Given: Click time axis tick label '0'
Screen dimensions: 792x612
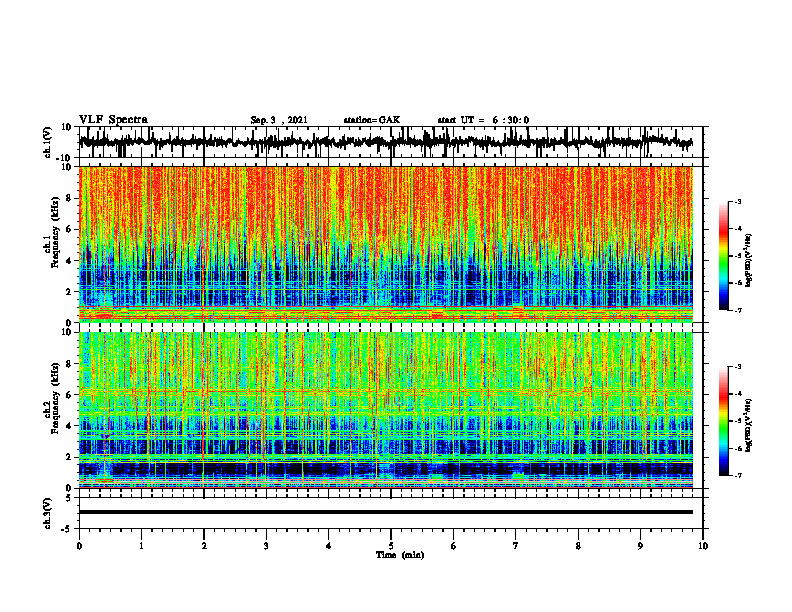Looking at the screenshot, I should click(79, 546).
